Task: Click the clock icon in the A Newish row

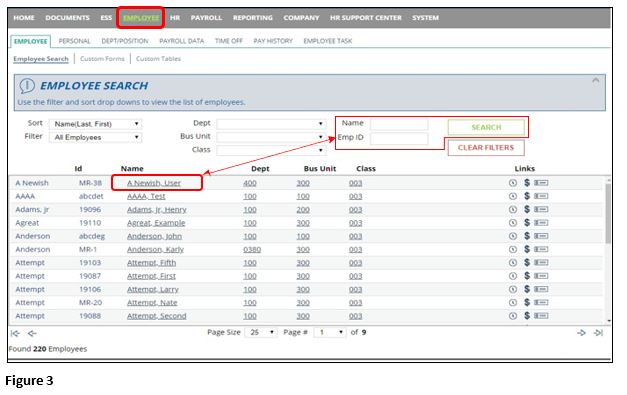Action: pos(513,183)
